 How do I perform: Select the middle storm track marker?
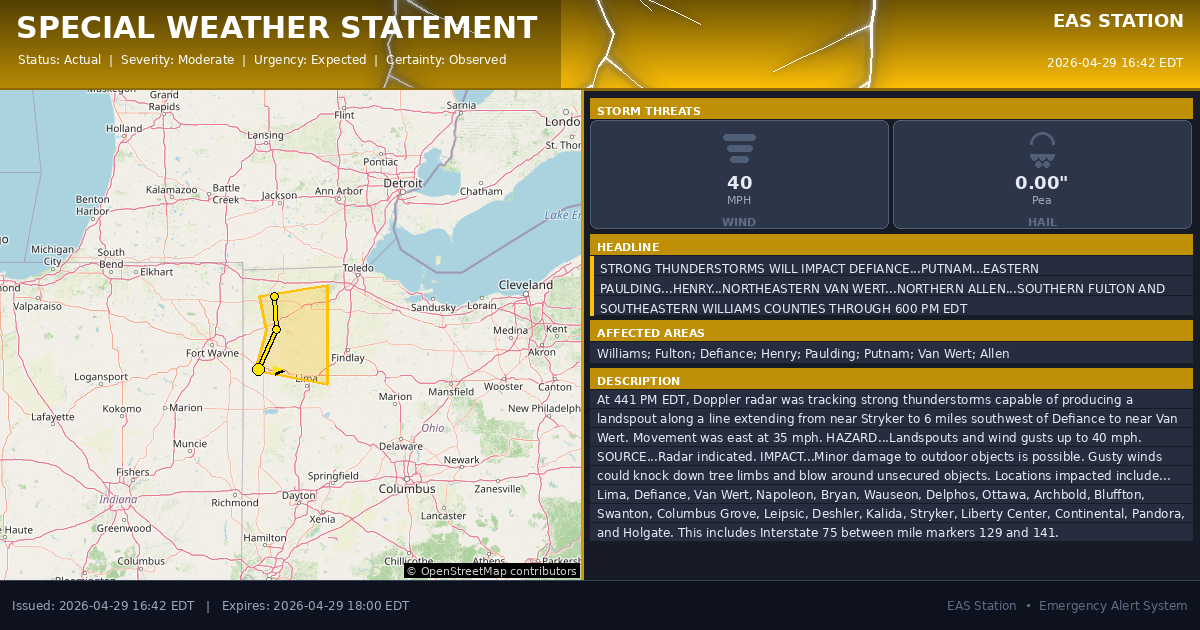[276, 329]
